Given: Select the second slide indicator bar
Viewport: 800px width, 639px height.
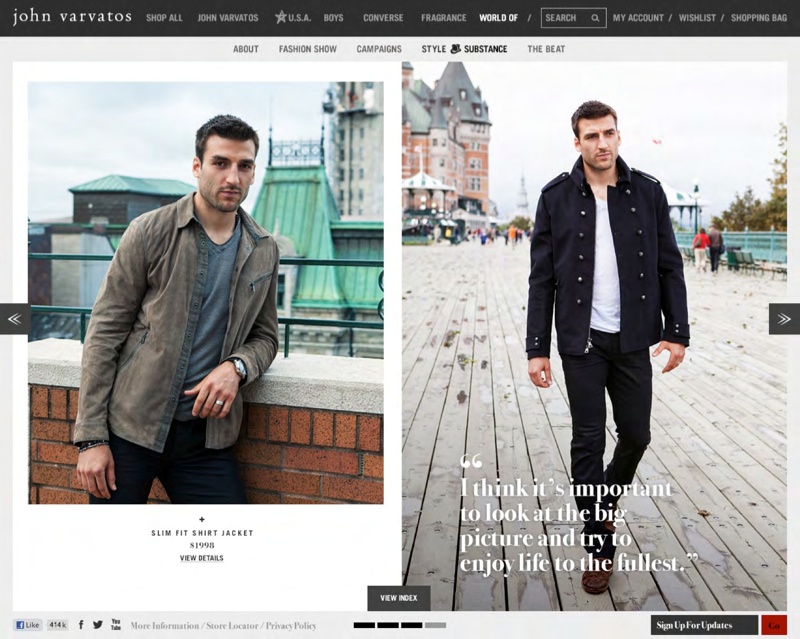Looking at the screenshot, I should coord(388,625).
